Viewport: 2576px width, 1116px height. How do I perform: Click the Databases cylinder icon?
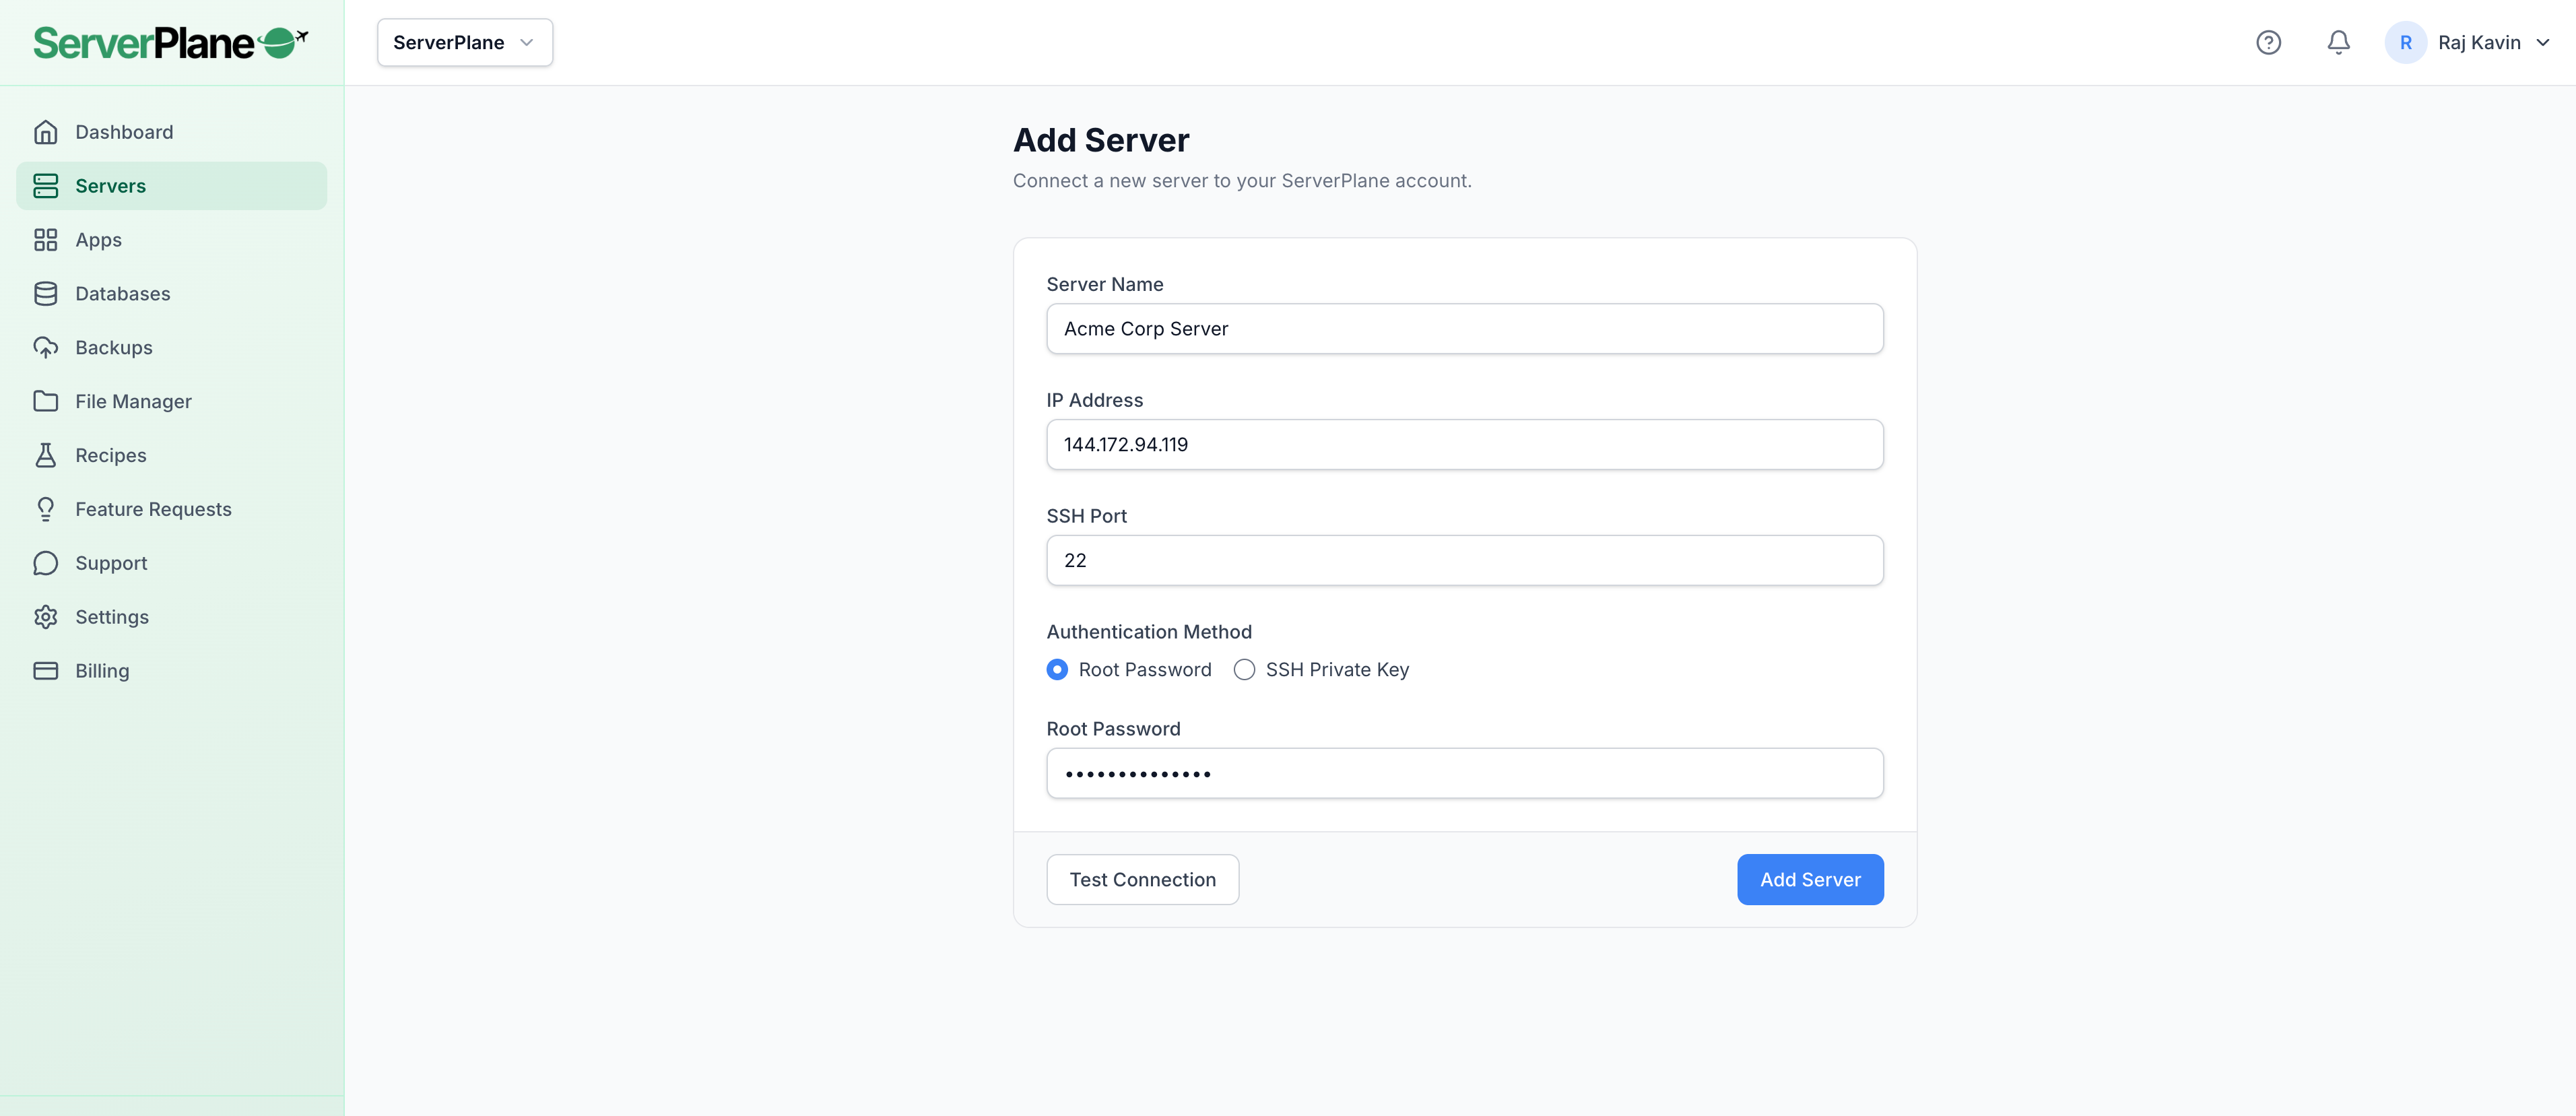click(x=46, y=294)
